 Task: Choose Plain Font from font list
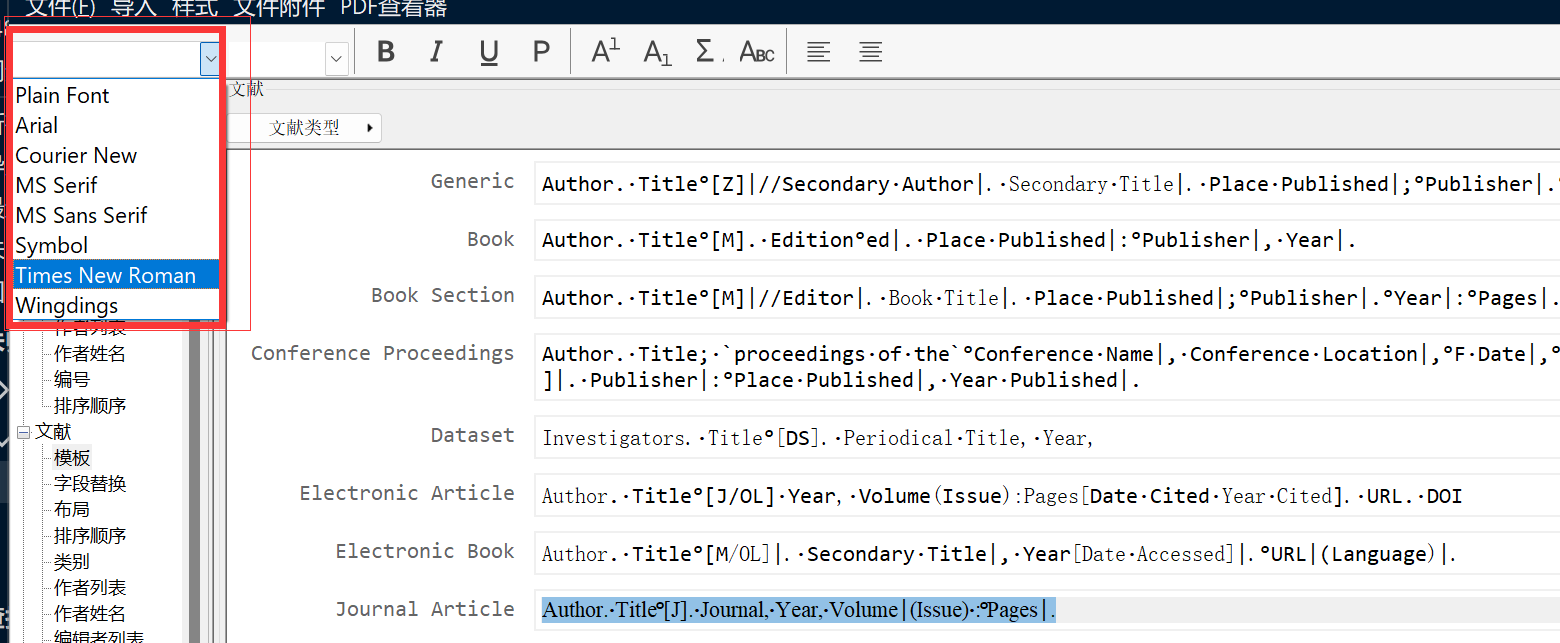coord(116,95)
